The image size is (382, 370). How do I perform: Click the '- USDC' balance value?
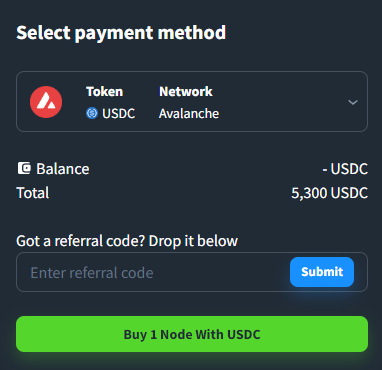pos(345,169)
